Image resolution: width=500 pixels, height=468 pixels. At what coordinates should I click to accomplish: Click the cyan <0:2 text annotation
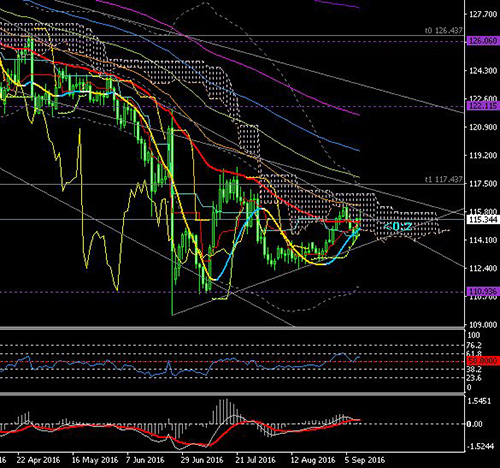tap(397, 227)
